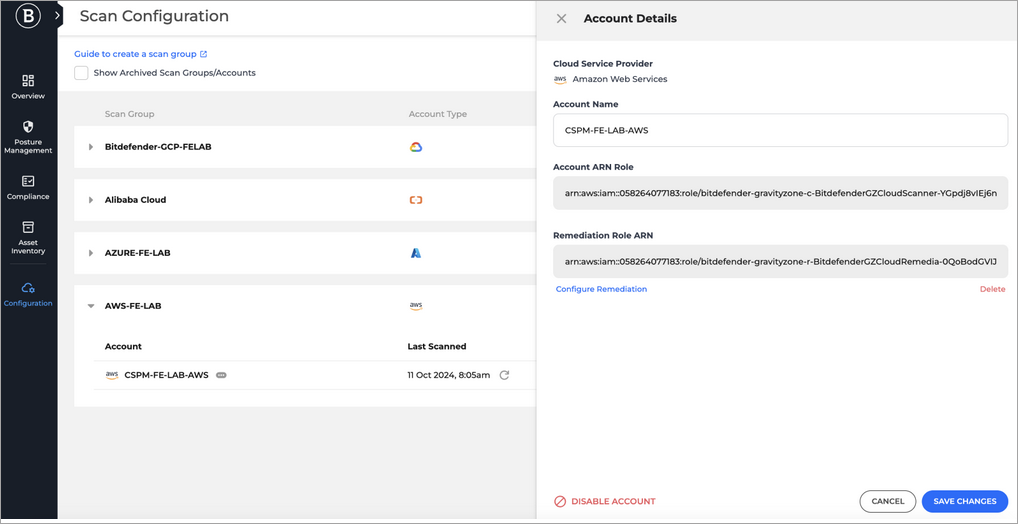
Task: Close the Account Details panel
Action: pos(562,19)
